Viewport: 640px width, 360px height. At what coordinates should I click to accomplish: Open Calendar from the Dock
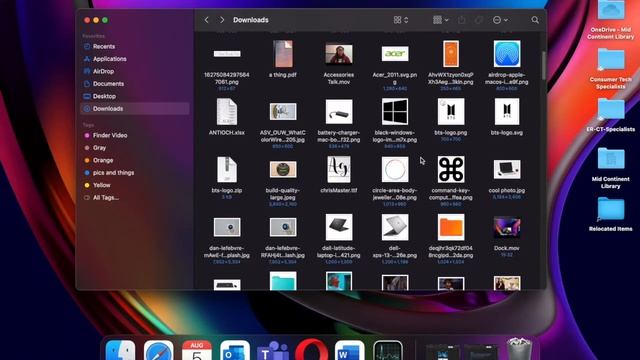(197, 351)
